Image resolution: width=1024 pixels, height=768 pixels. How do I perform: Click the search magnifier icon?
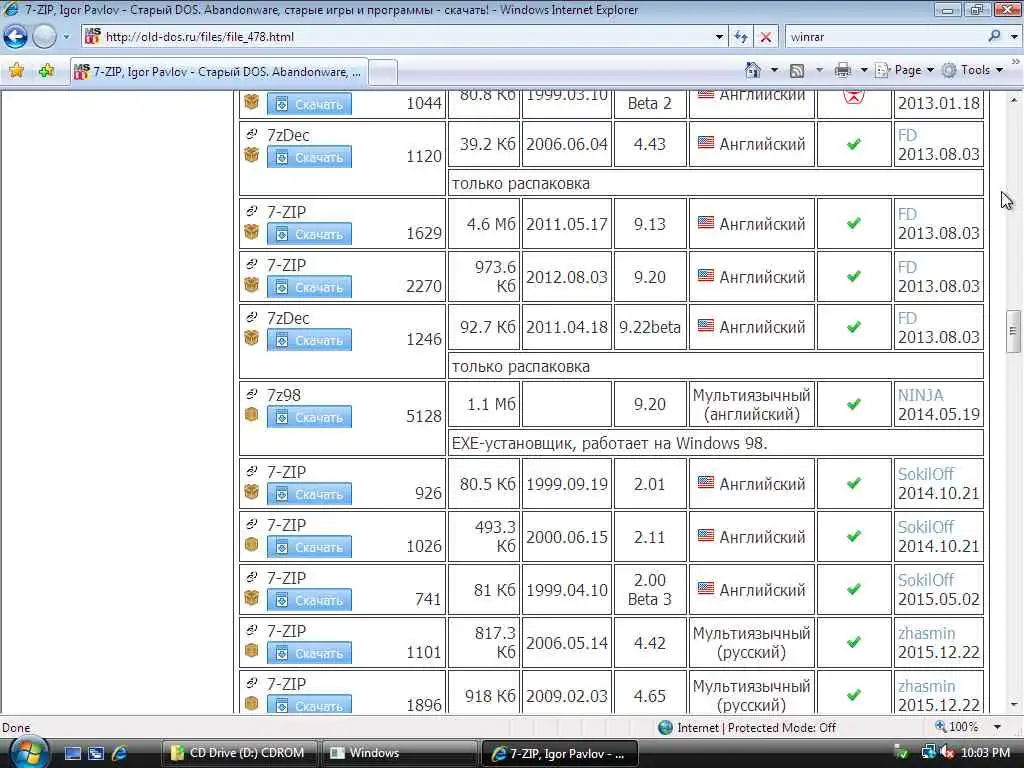994,37
